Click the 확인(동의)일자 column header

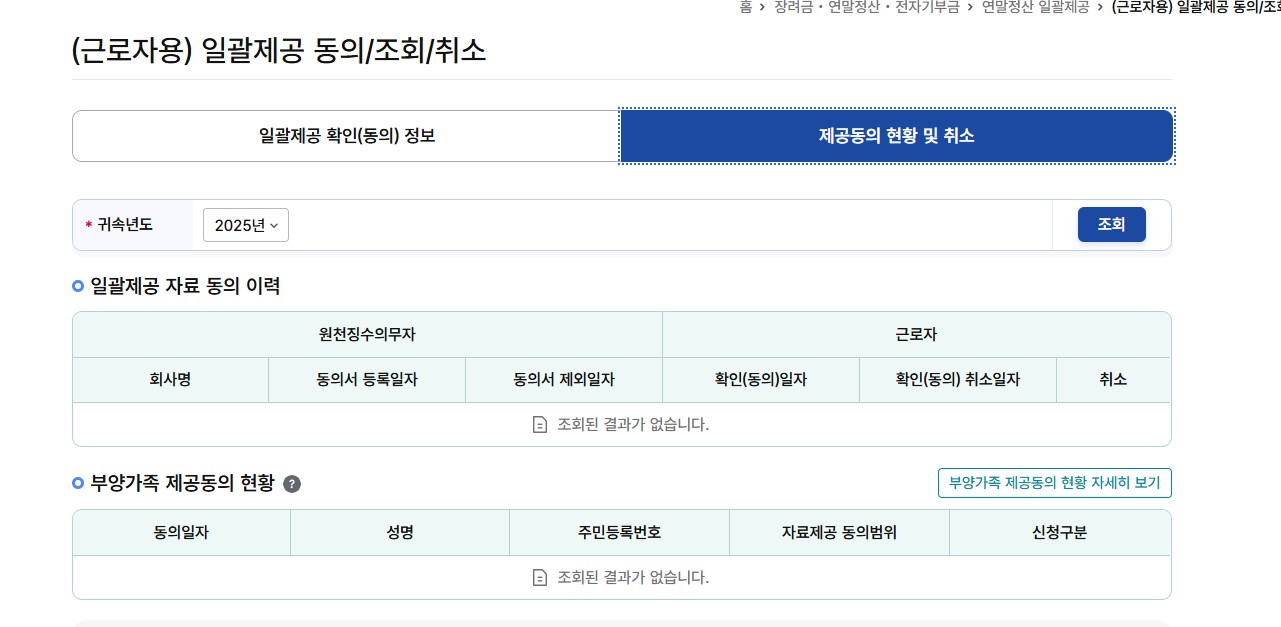tap(761, 380)
